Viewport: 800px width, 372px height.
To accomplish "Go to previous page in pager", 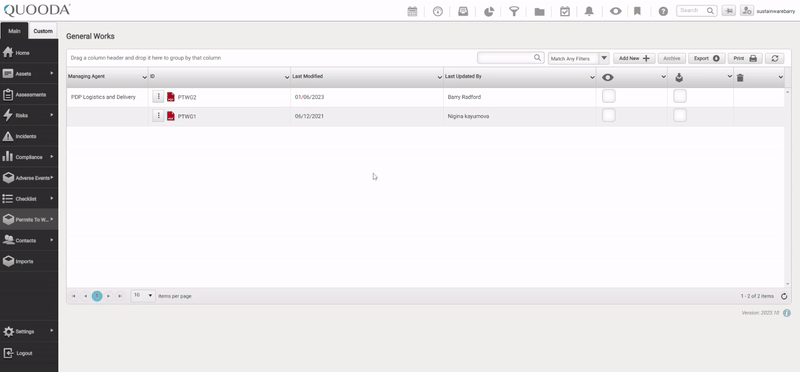I will coord(85,296).
